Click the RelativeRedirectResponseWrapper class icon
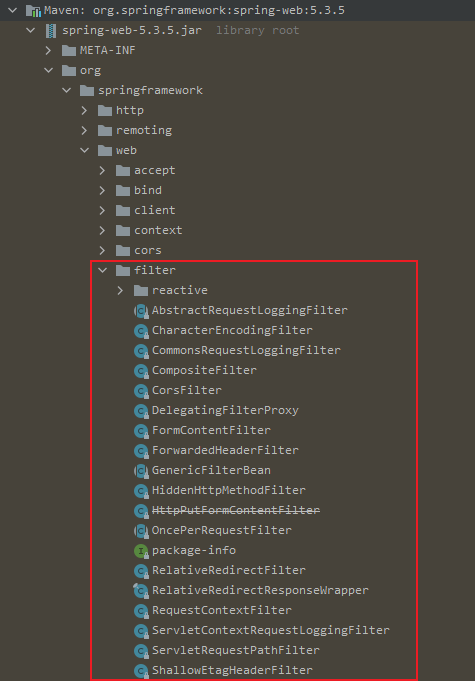 [141, 591]
